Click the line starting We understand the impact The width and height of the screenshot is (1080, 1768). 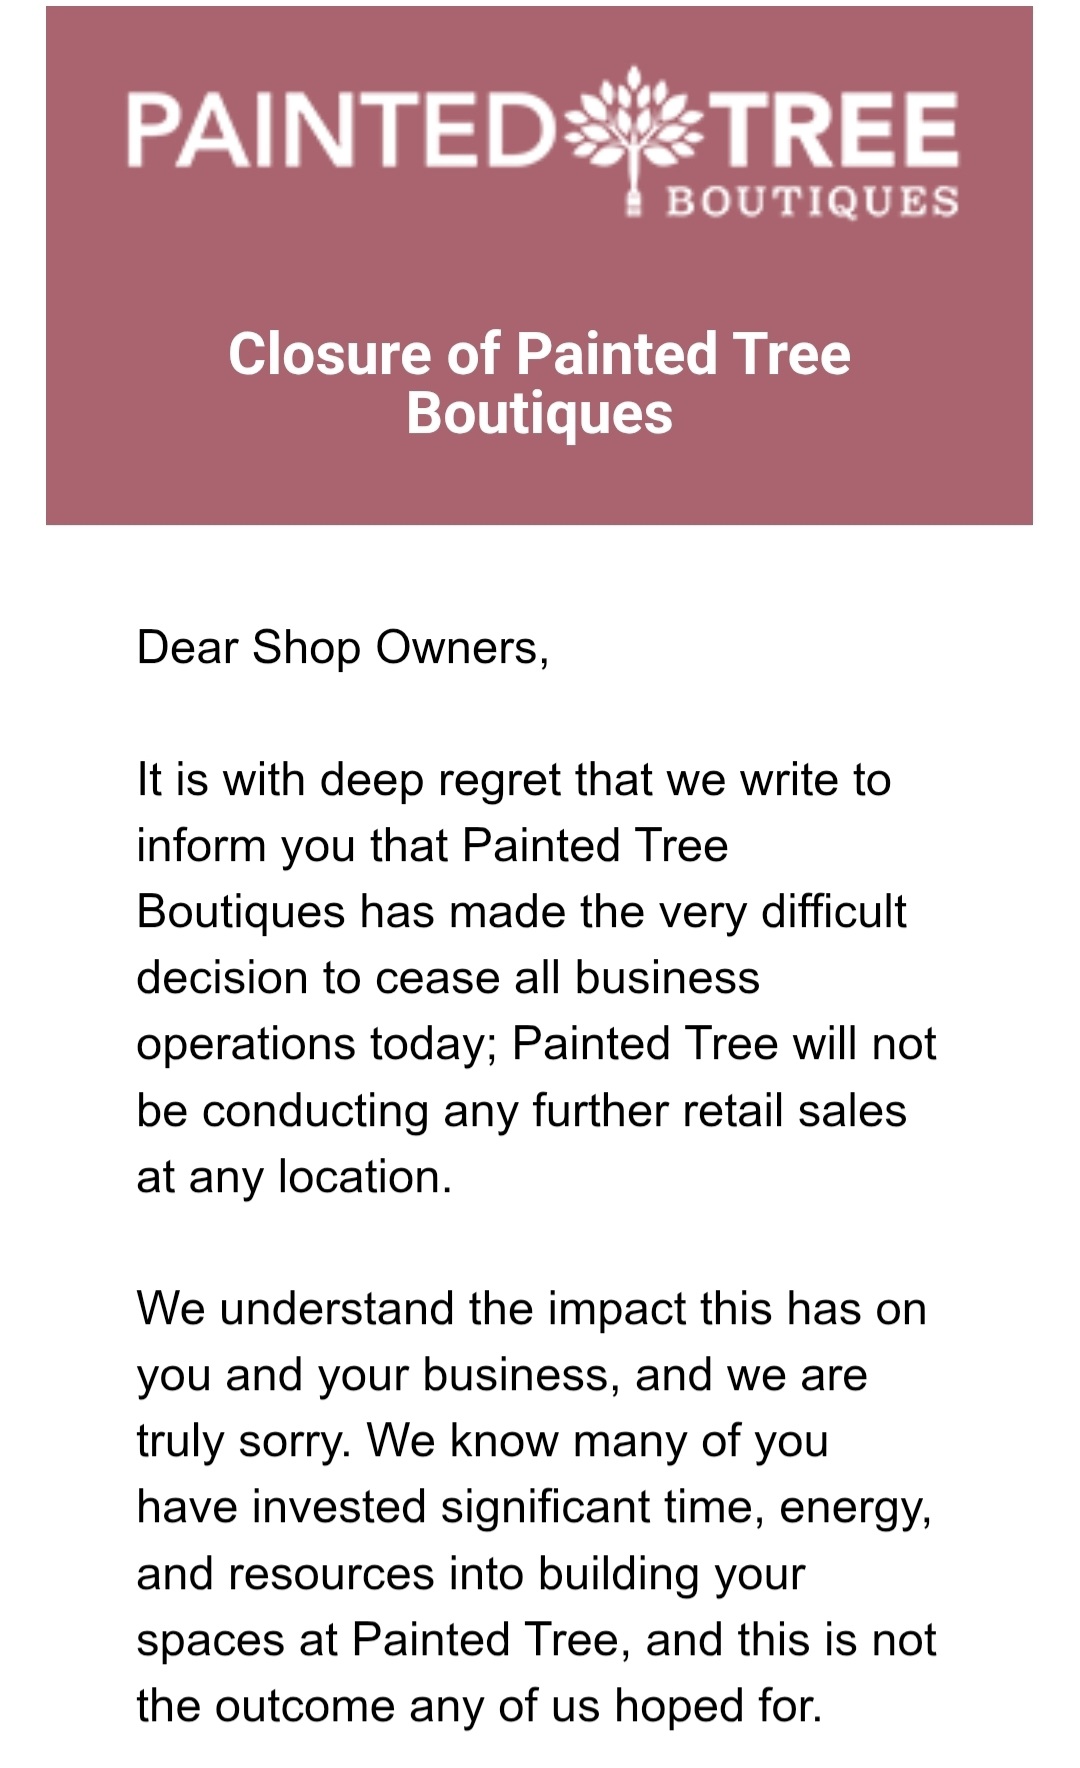pyautogui.click(x=532, y=1309)
